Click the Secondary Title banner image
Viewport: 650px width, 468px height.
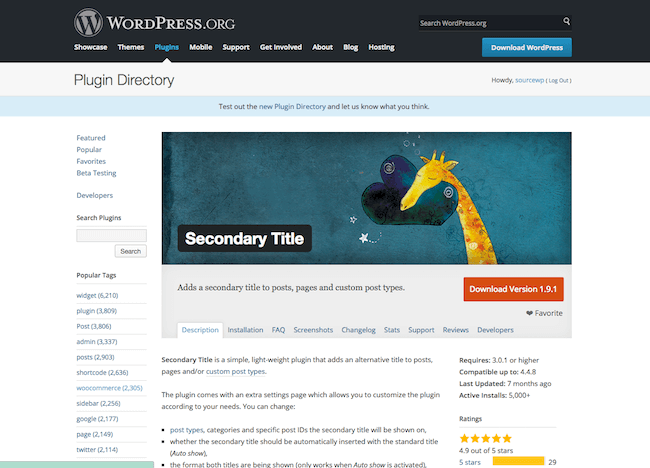tap(366, 198)
